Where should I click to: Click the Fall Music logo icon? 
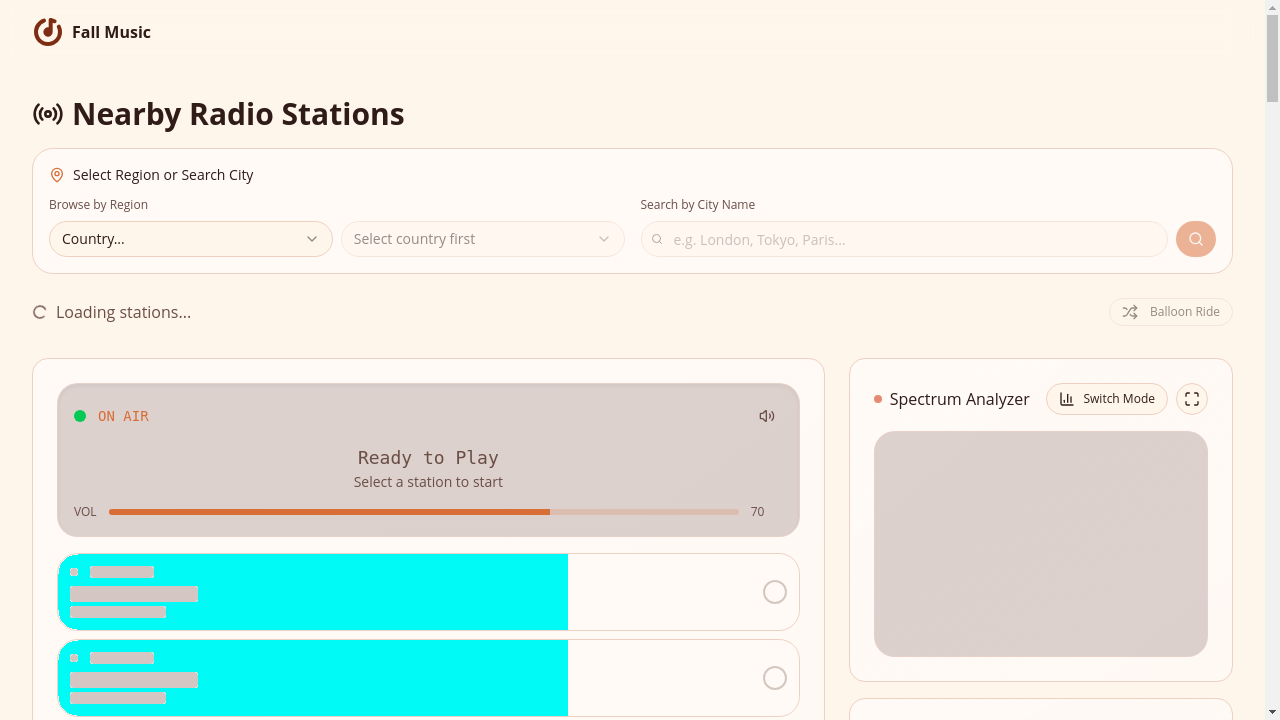(48, 32)
